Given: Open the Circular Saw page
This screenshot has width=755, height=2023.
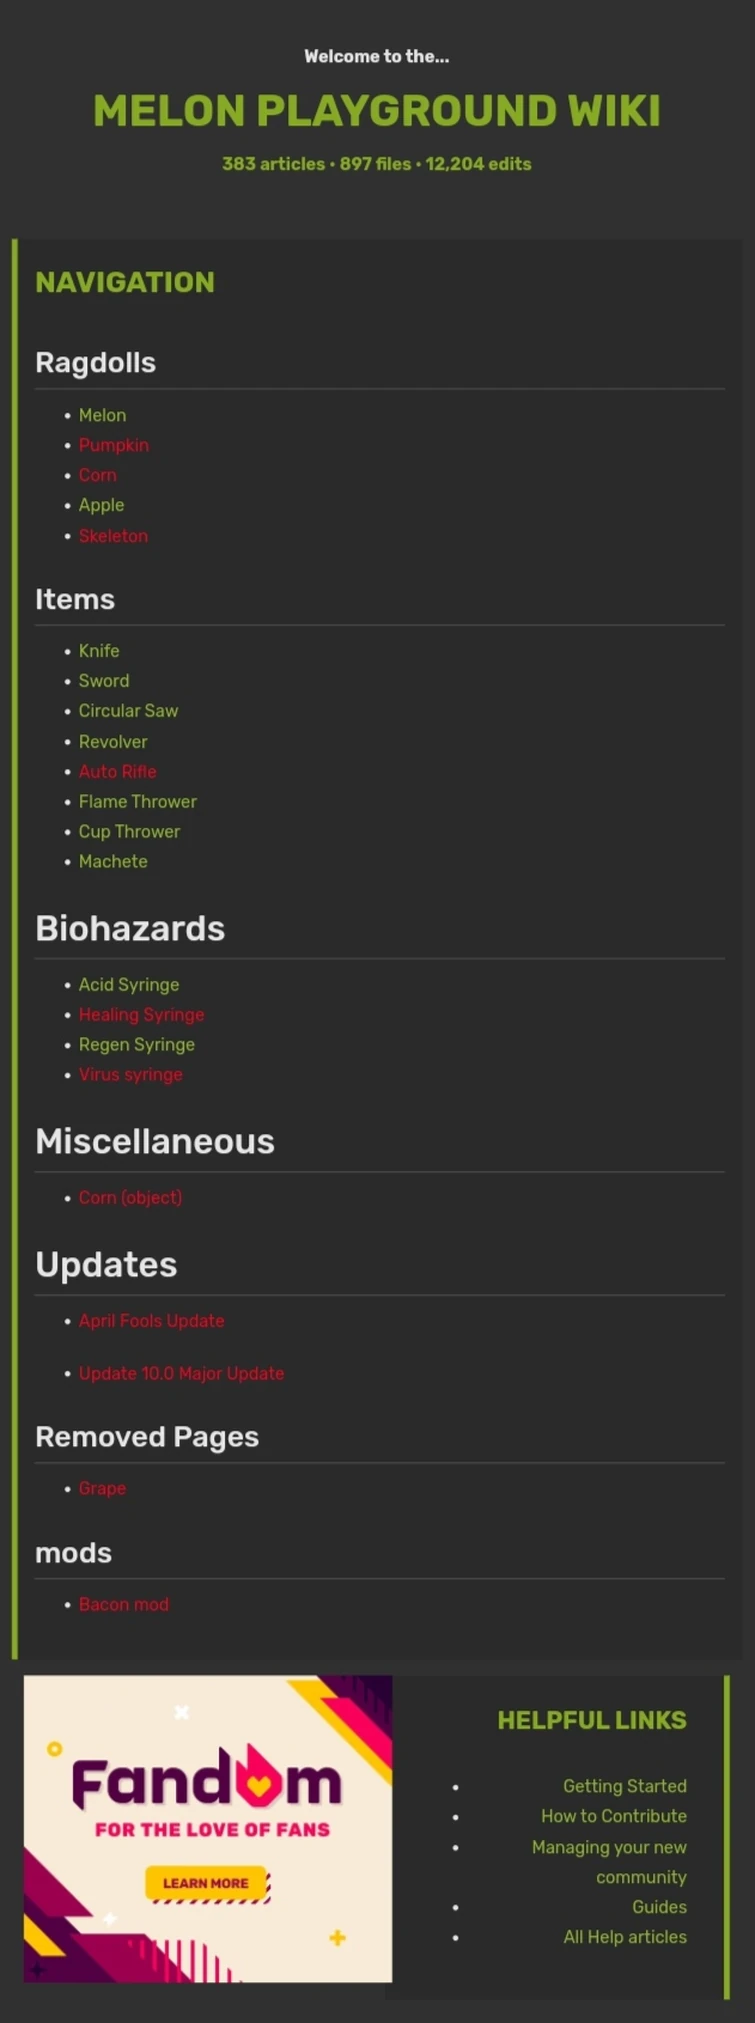Looking at the screenshot, I should 128,711.
